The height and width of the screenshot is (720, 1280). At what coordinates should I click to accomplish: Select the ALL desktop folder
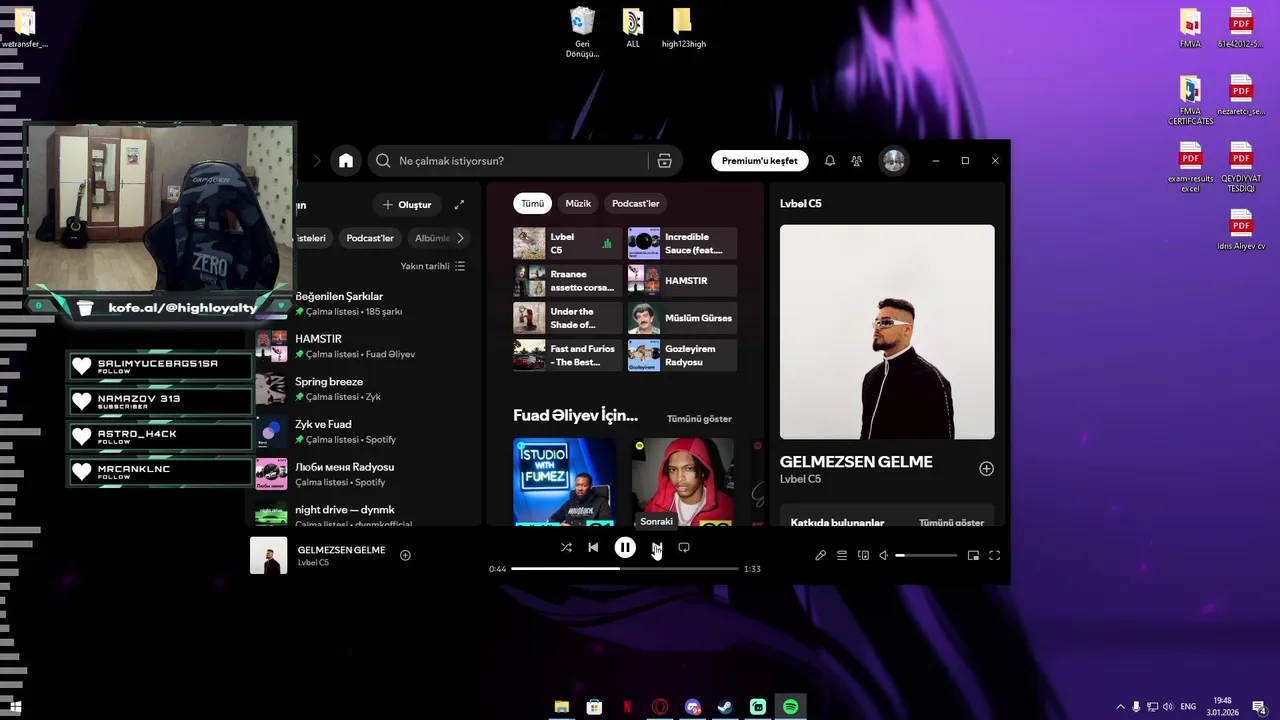tap(633, 28)
